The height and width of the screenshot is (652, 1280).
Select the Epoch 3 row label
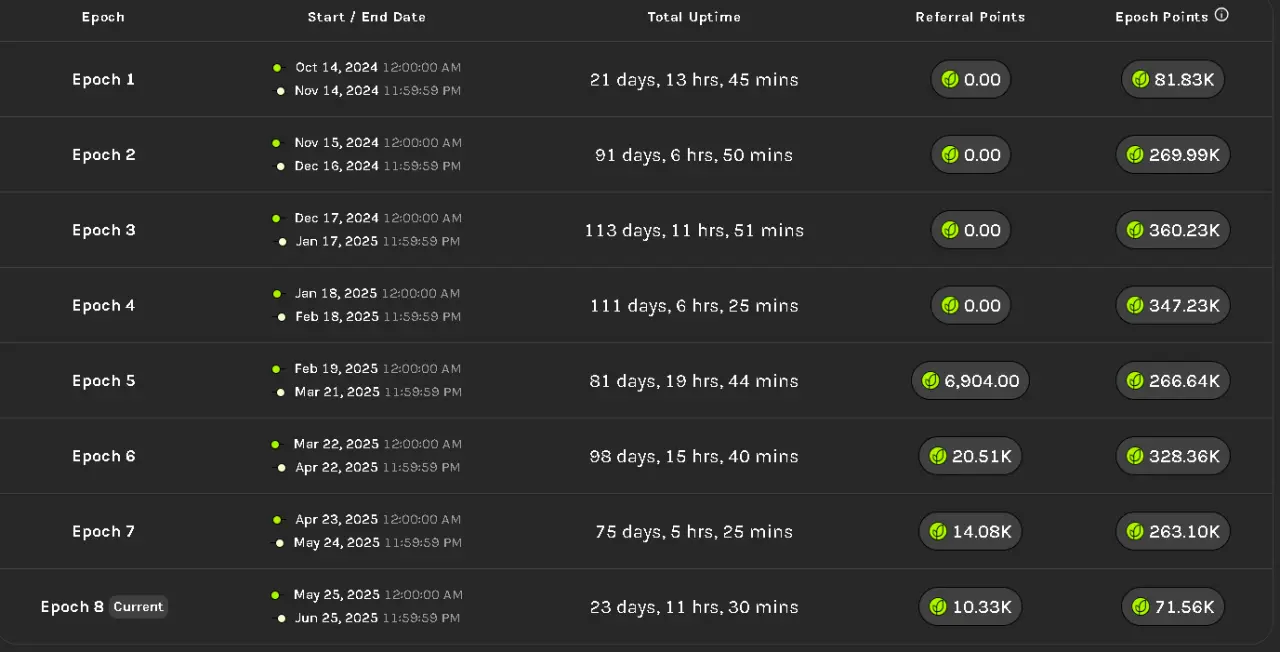pyautogui.click(x=103, y=230)
